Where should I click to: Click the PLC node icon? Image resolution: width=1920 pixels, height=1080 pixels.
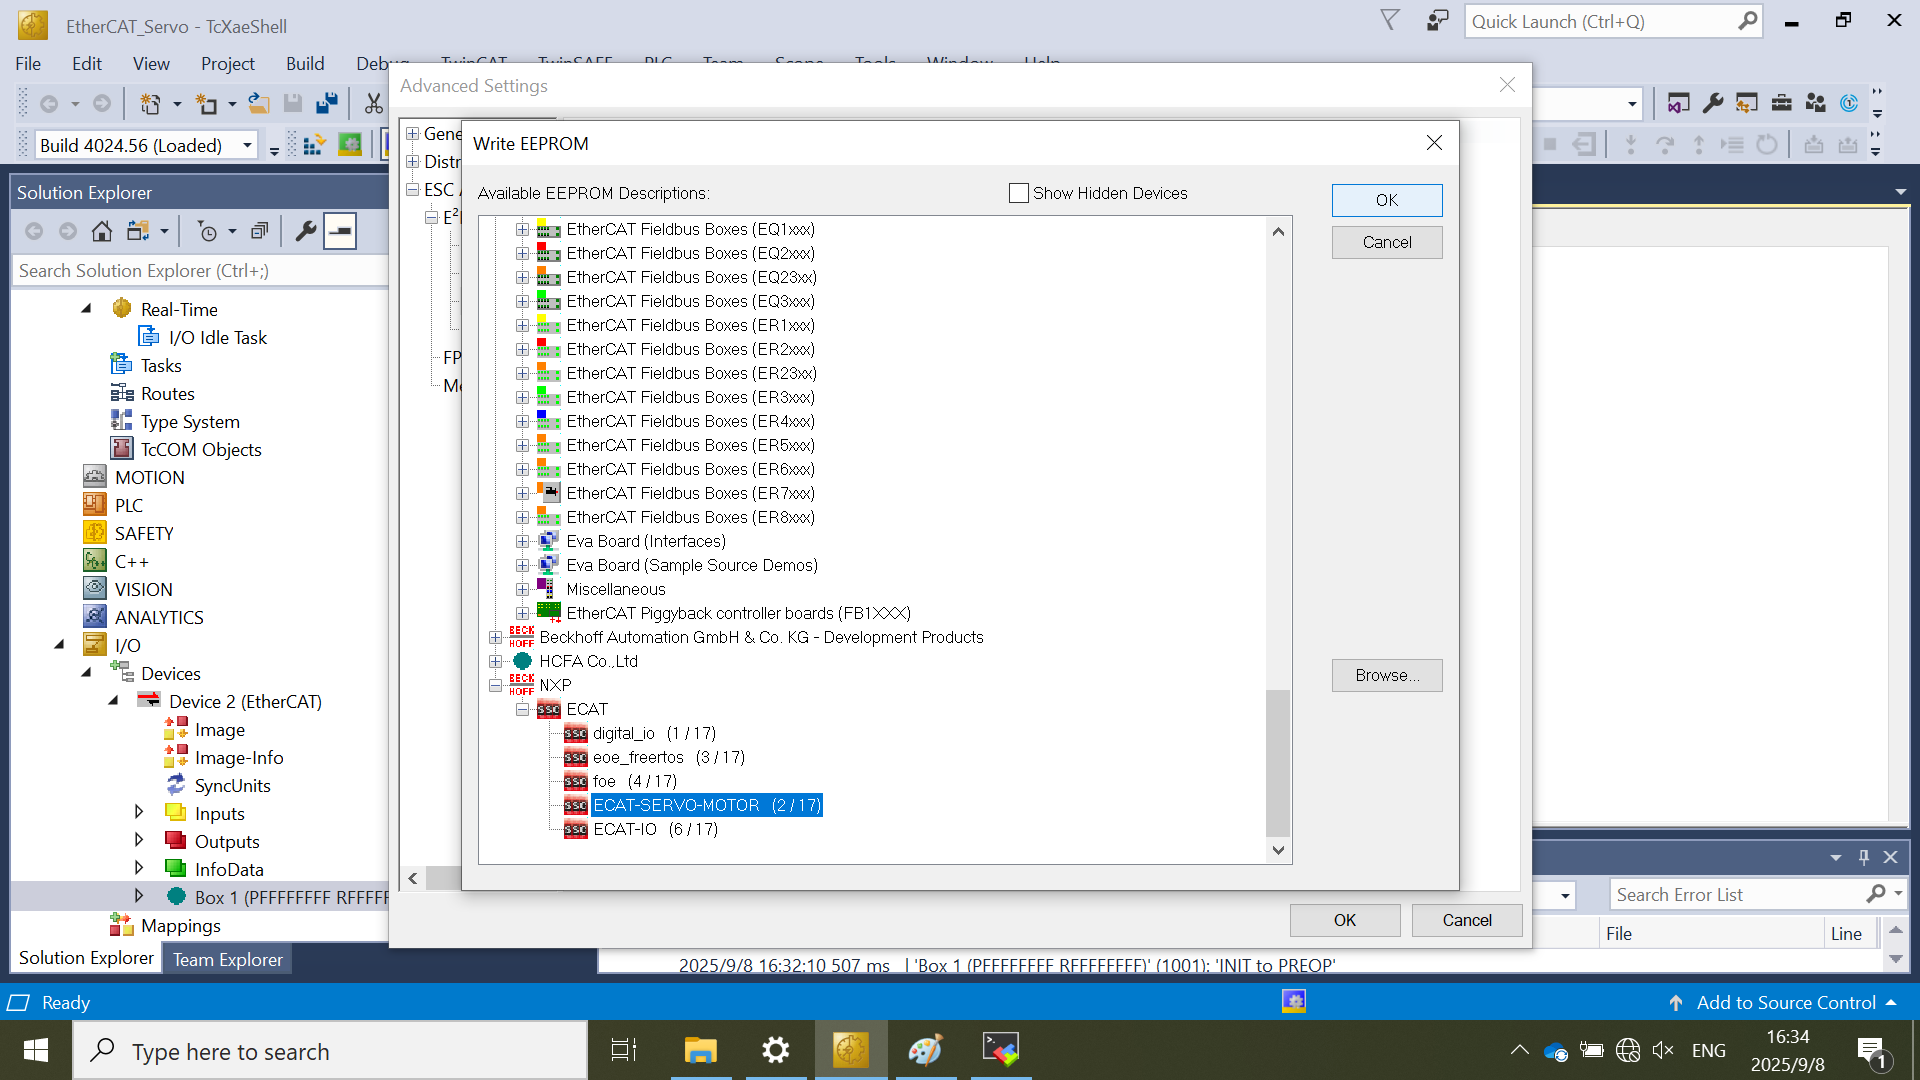tap(95, 505)
